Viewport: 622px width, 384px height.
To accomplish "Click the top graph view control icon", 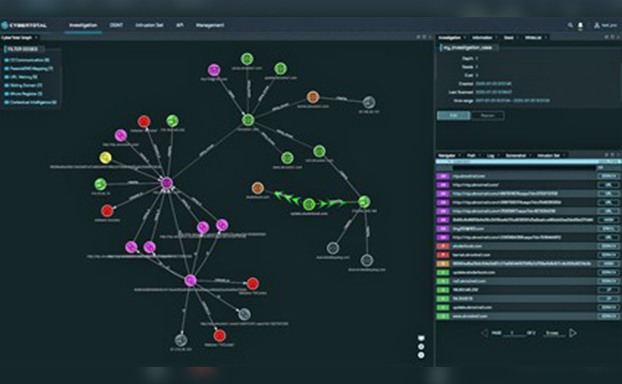I will point(421,338).
